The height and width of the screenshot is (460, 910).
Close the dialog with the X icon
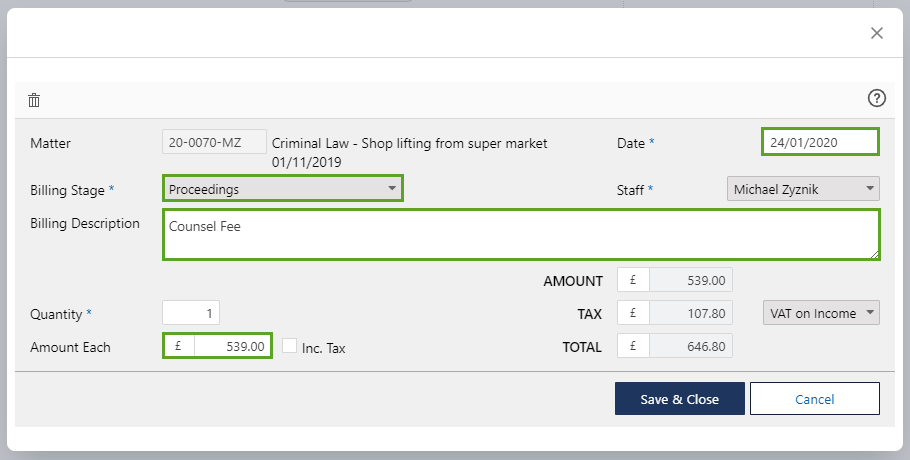pyautogui.click(x=877, y=33)
